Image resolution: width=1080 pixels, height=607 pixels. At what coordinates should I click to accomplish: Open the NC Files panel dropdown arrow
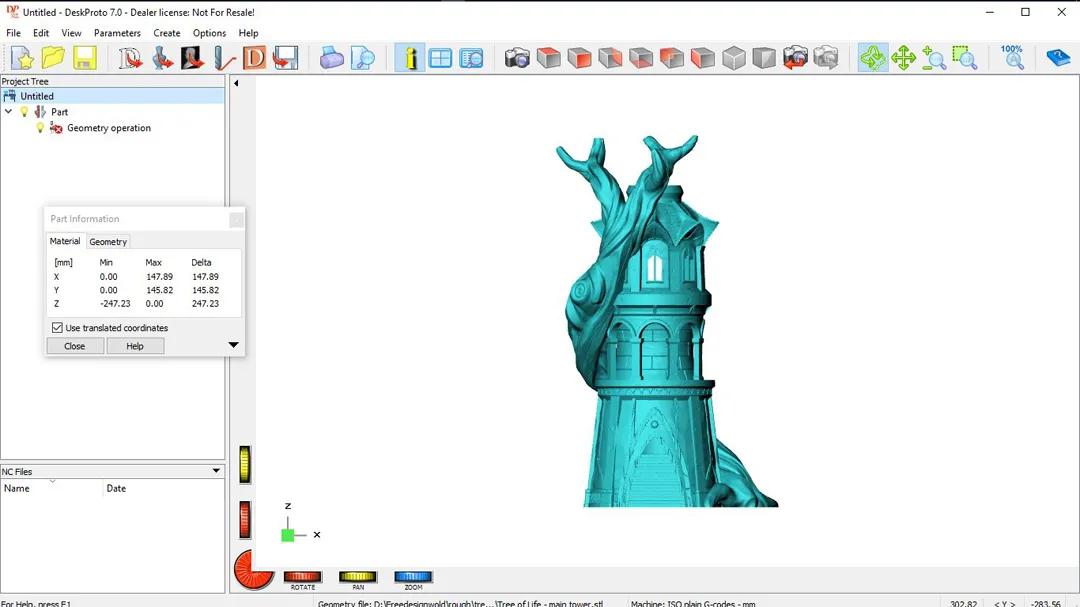[x=216, y=471]
